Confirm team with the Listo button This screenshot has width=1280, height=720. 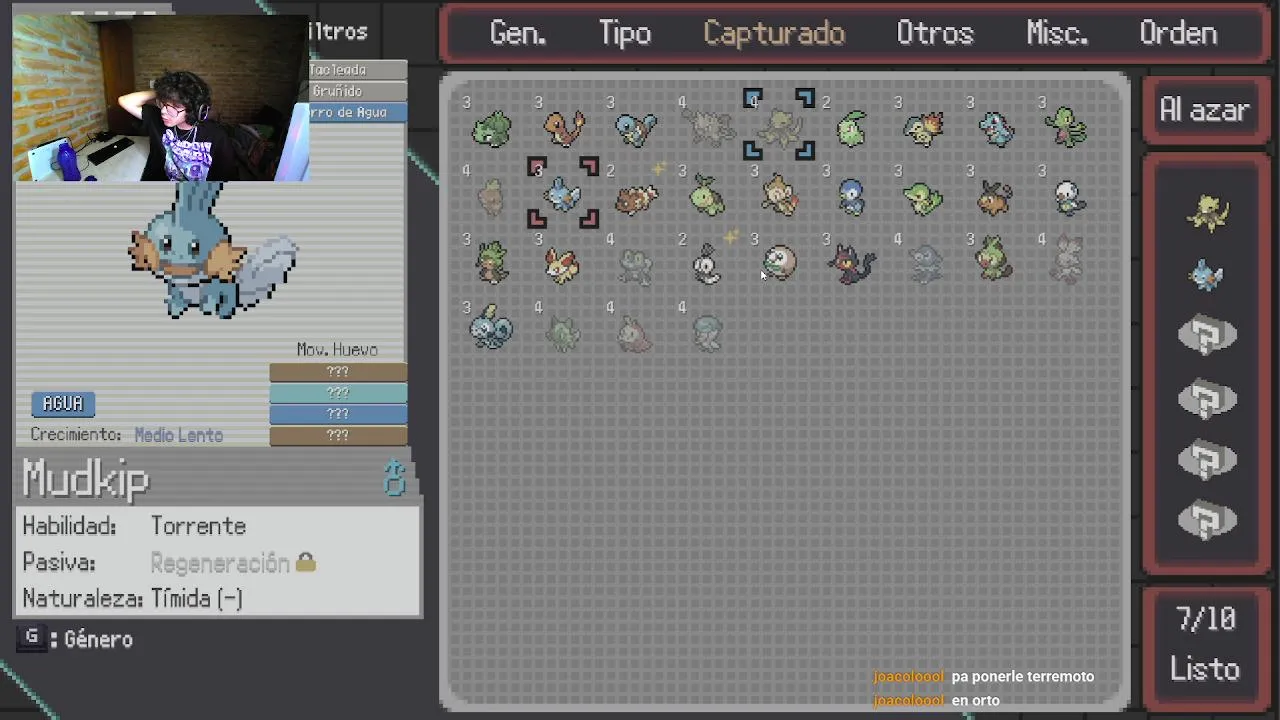coord(1205,669)
